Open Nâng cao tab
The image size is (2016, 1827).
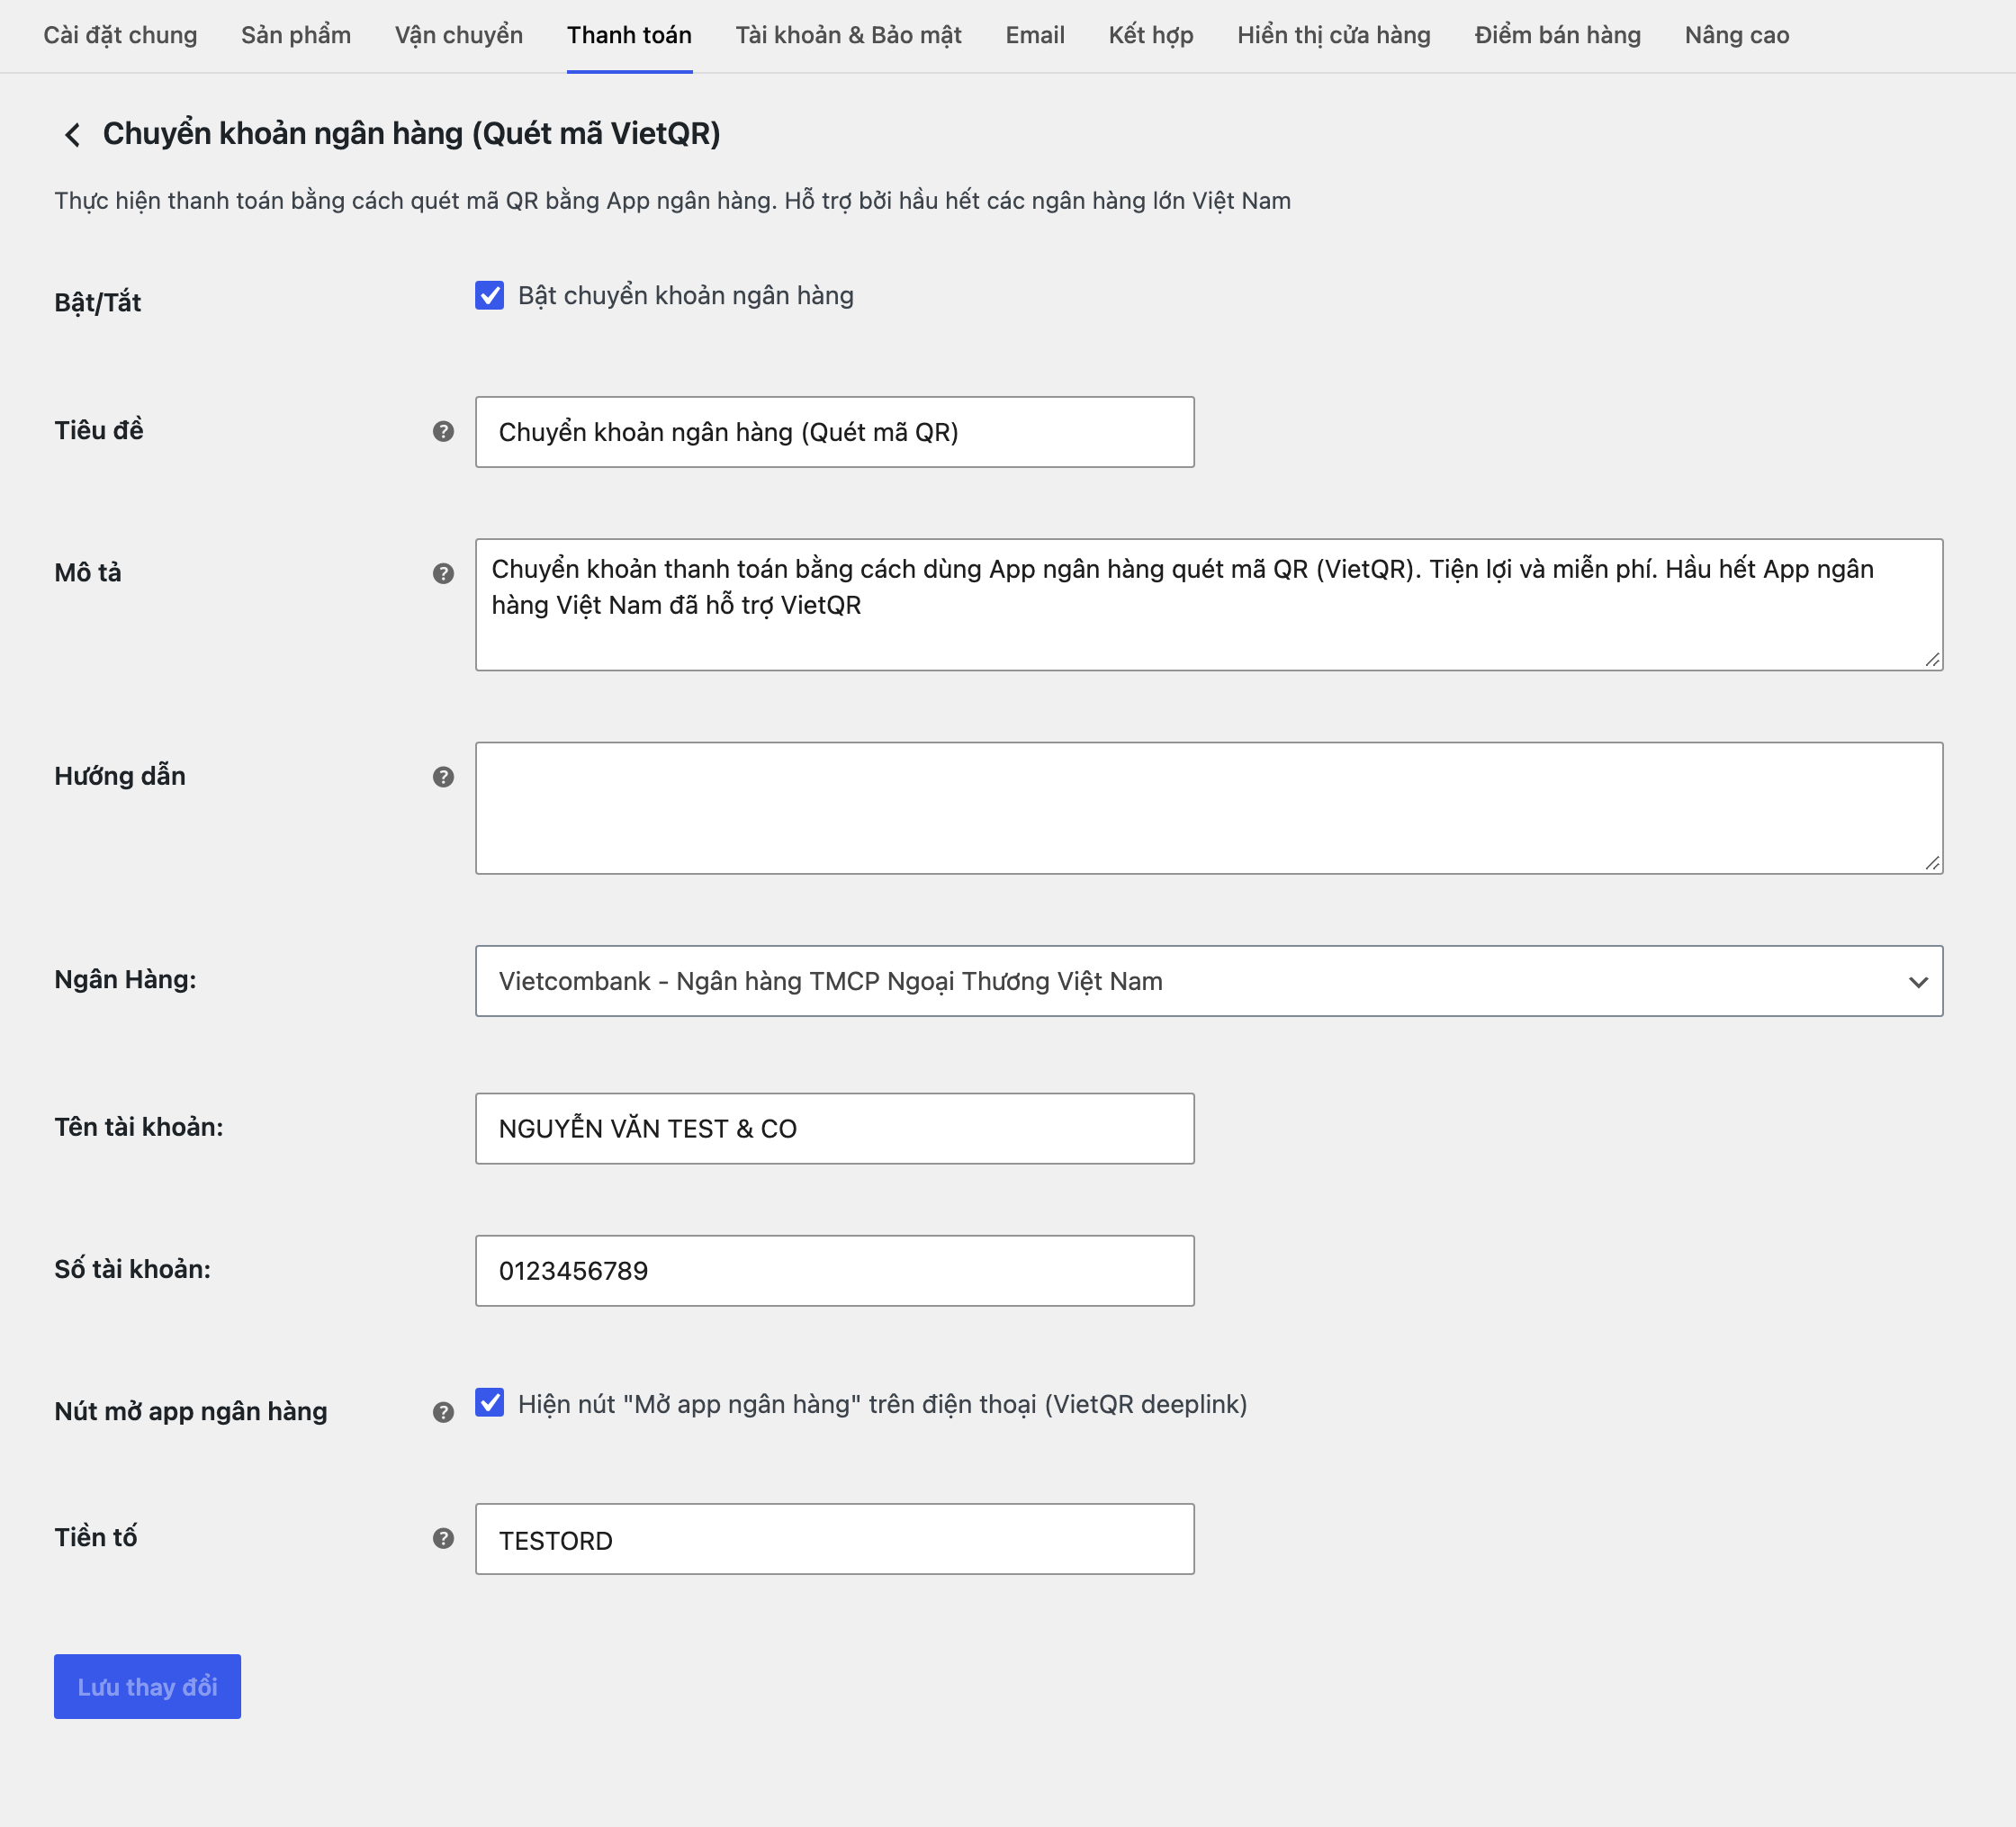(x=1737, y=35)
